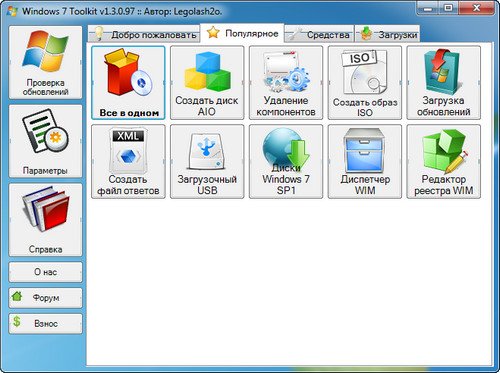Open Удаление компонентов tool
Screen dimensions: 500x373
286,83
